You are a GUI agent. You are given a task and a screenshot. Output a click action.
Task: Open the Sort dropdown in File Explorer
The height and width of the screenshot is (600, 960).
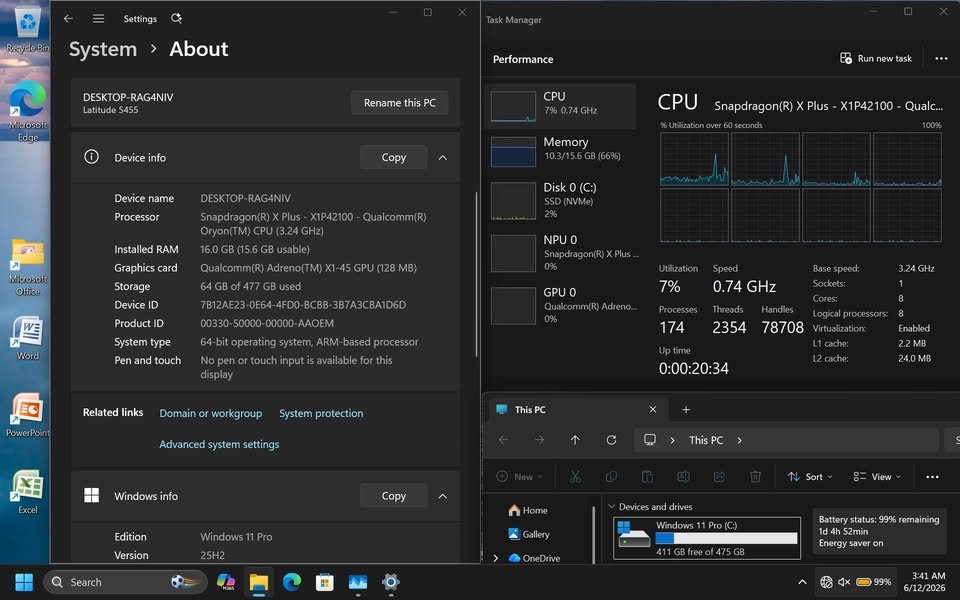click(810, 476)
